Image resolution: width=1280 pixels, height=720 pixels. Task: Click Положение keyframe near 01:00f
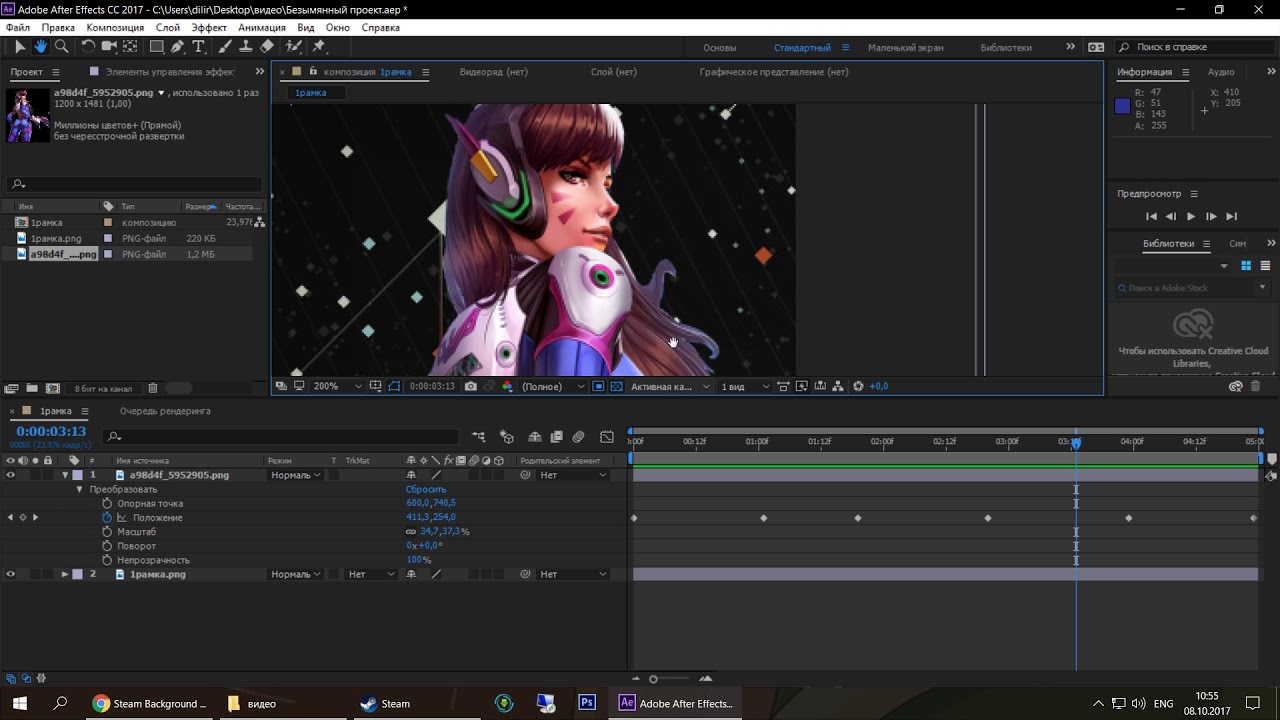click(764, 518)
